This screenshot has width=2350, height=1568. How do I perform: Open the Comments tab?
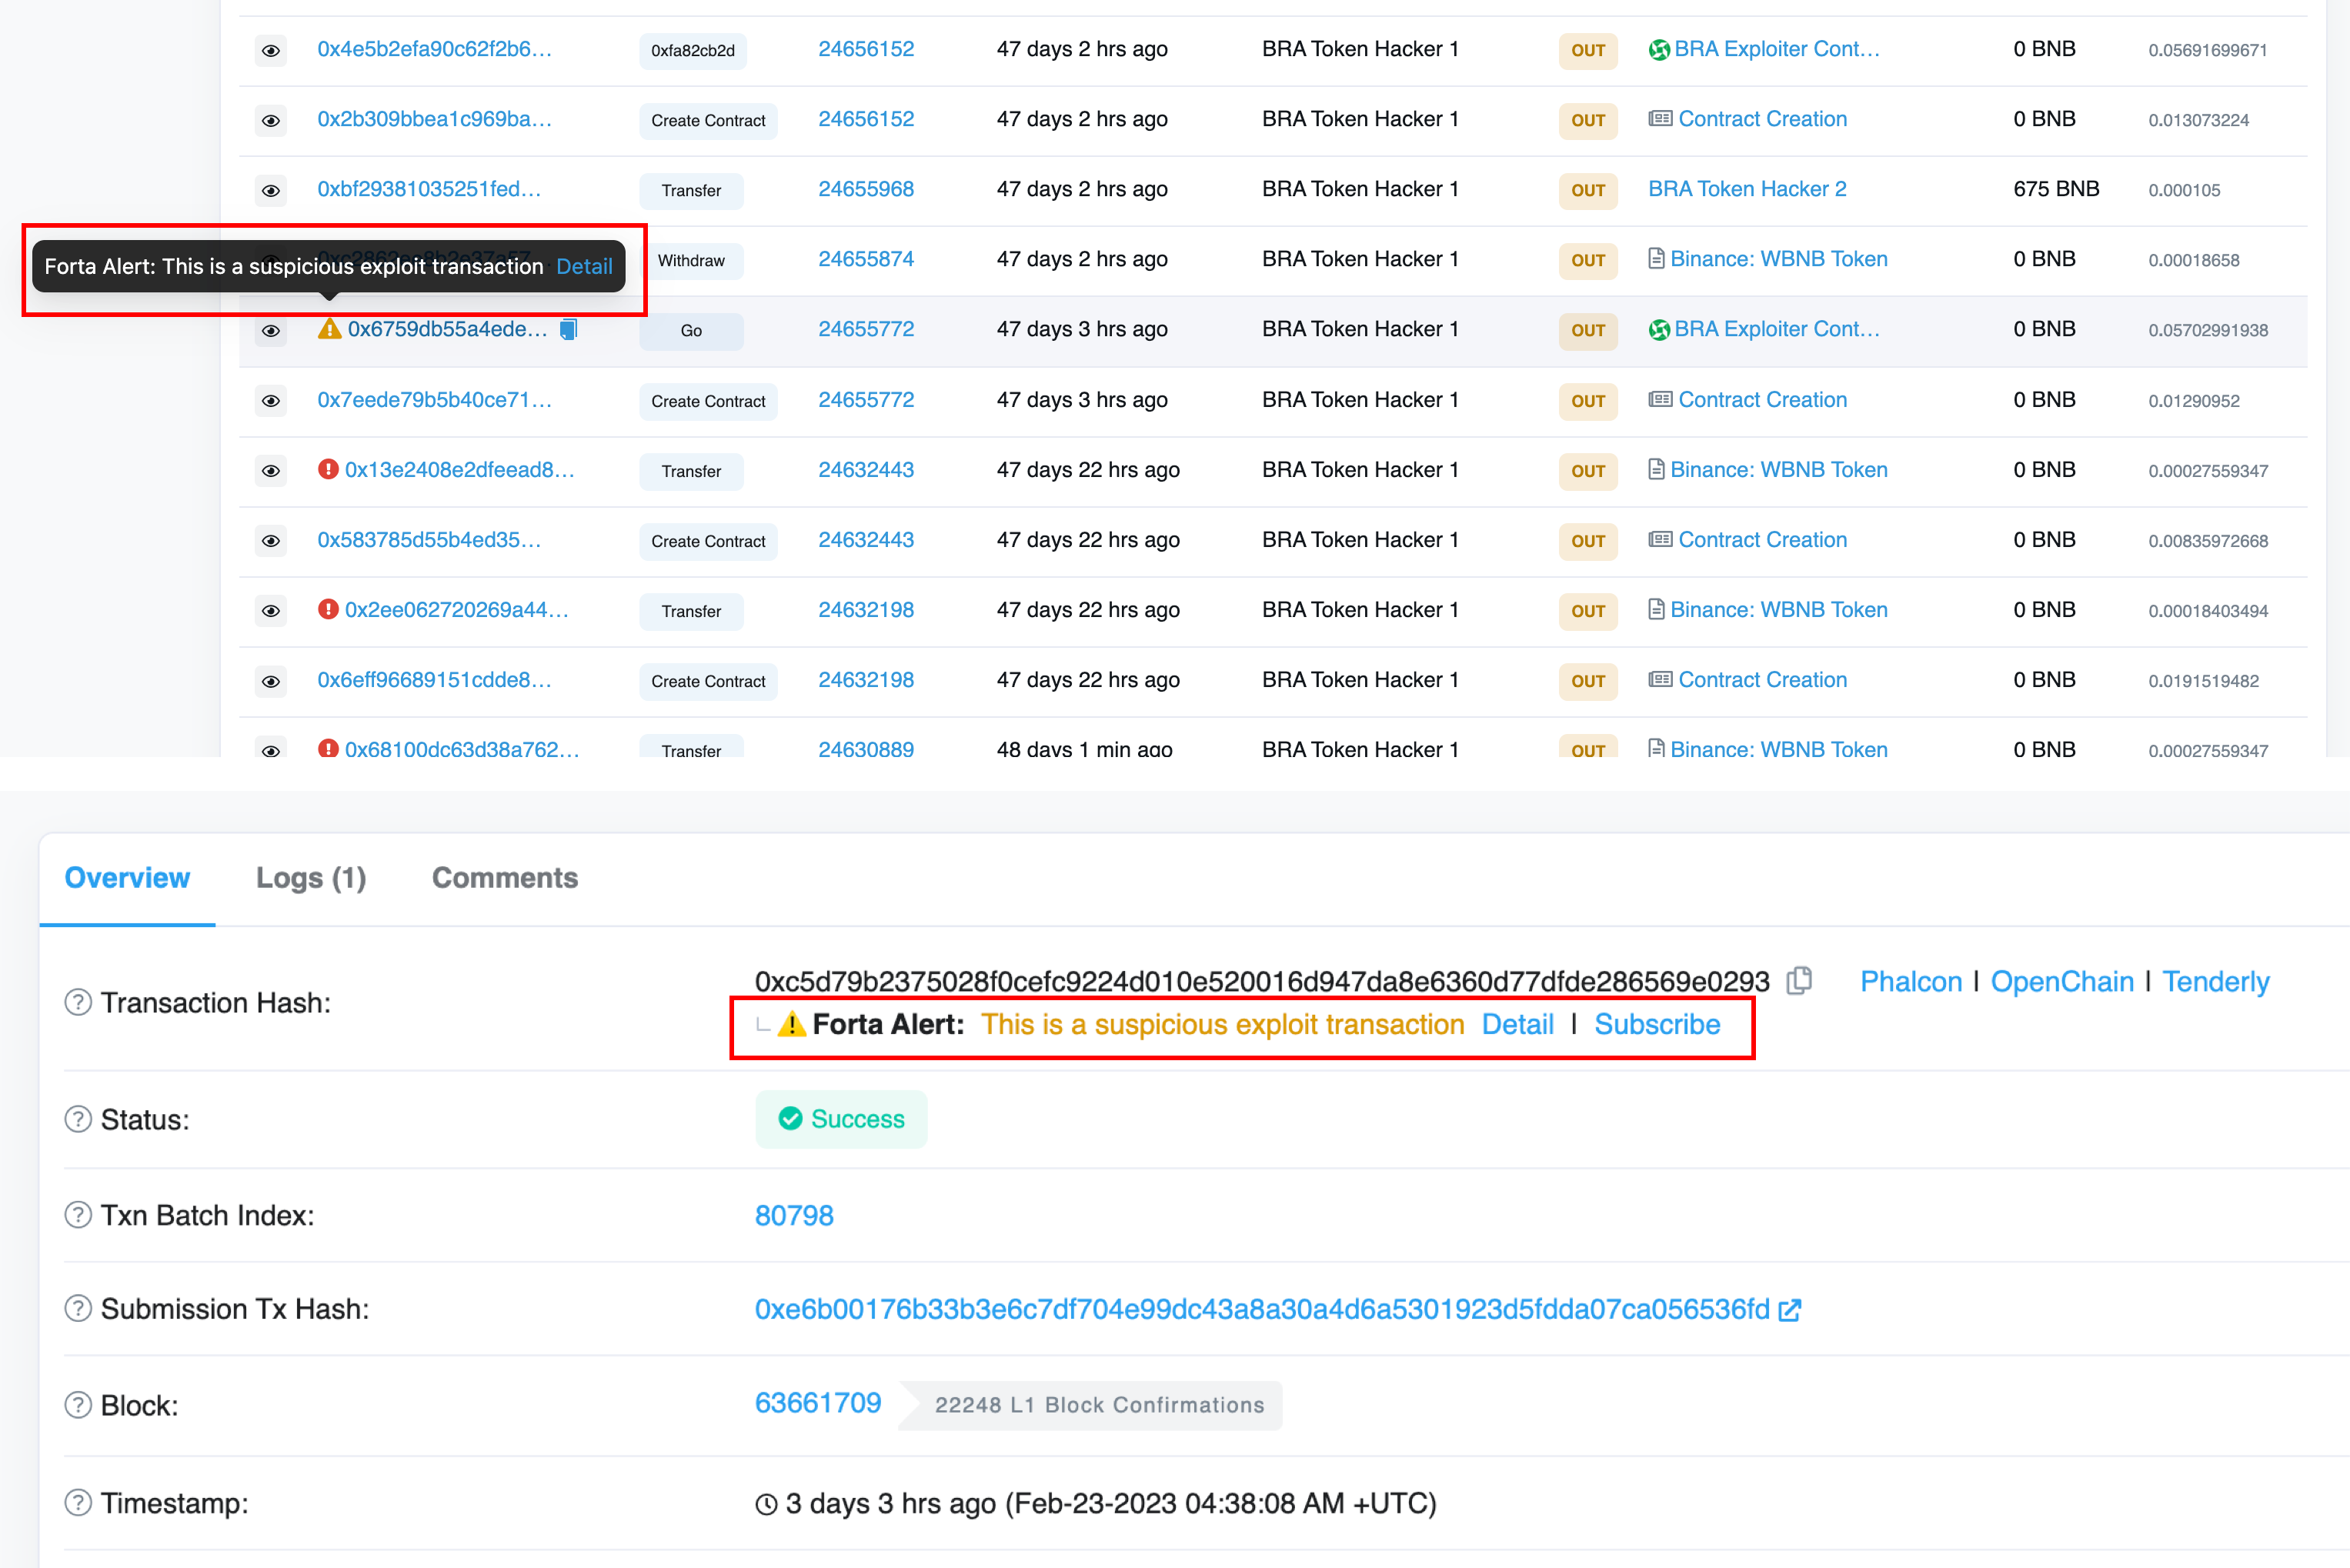505,878
